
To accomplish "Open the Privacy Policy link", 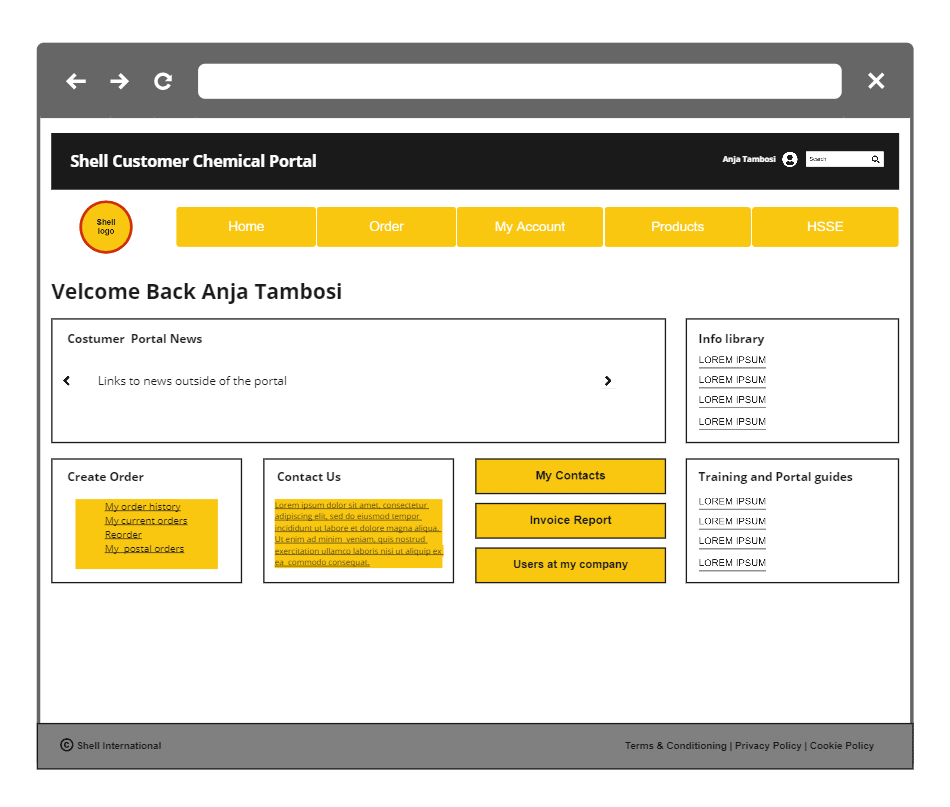I will [x=768, y=745].
